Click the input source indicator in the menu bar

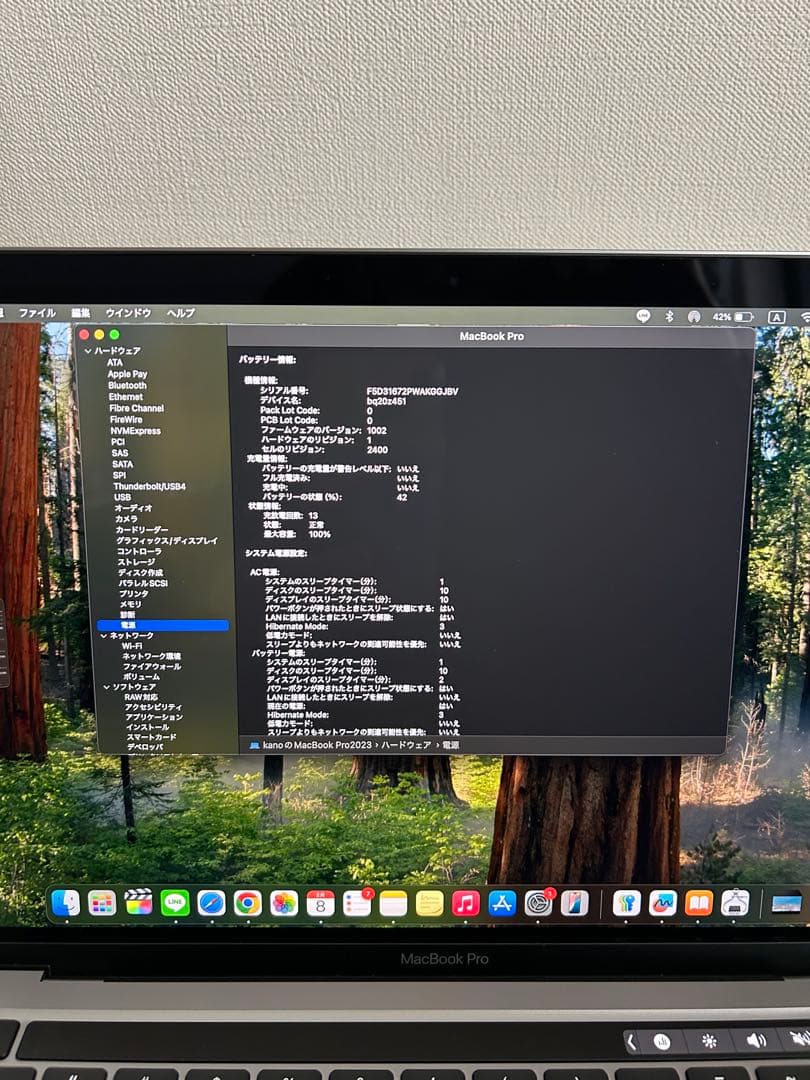777,316
